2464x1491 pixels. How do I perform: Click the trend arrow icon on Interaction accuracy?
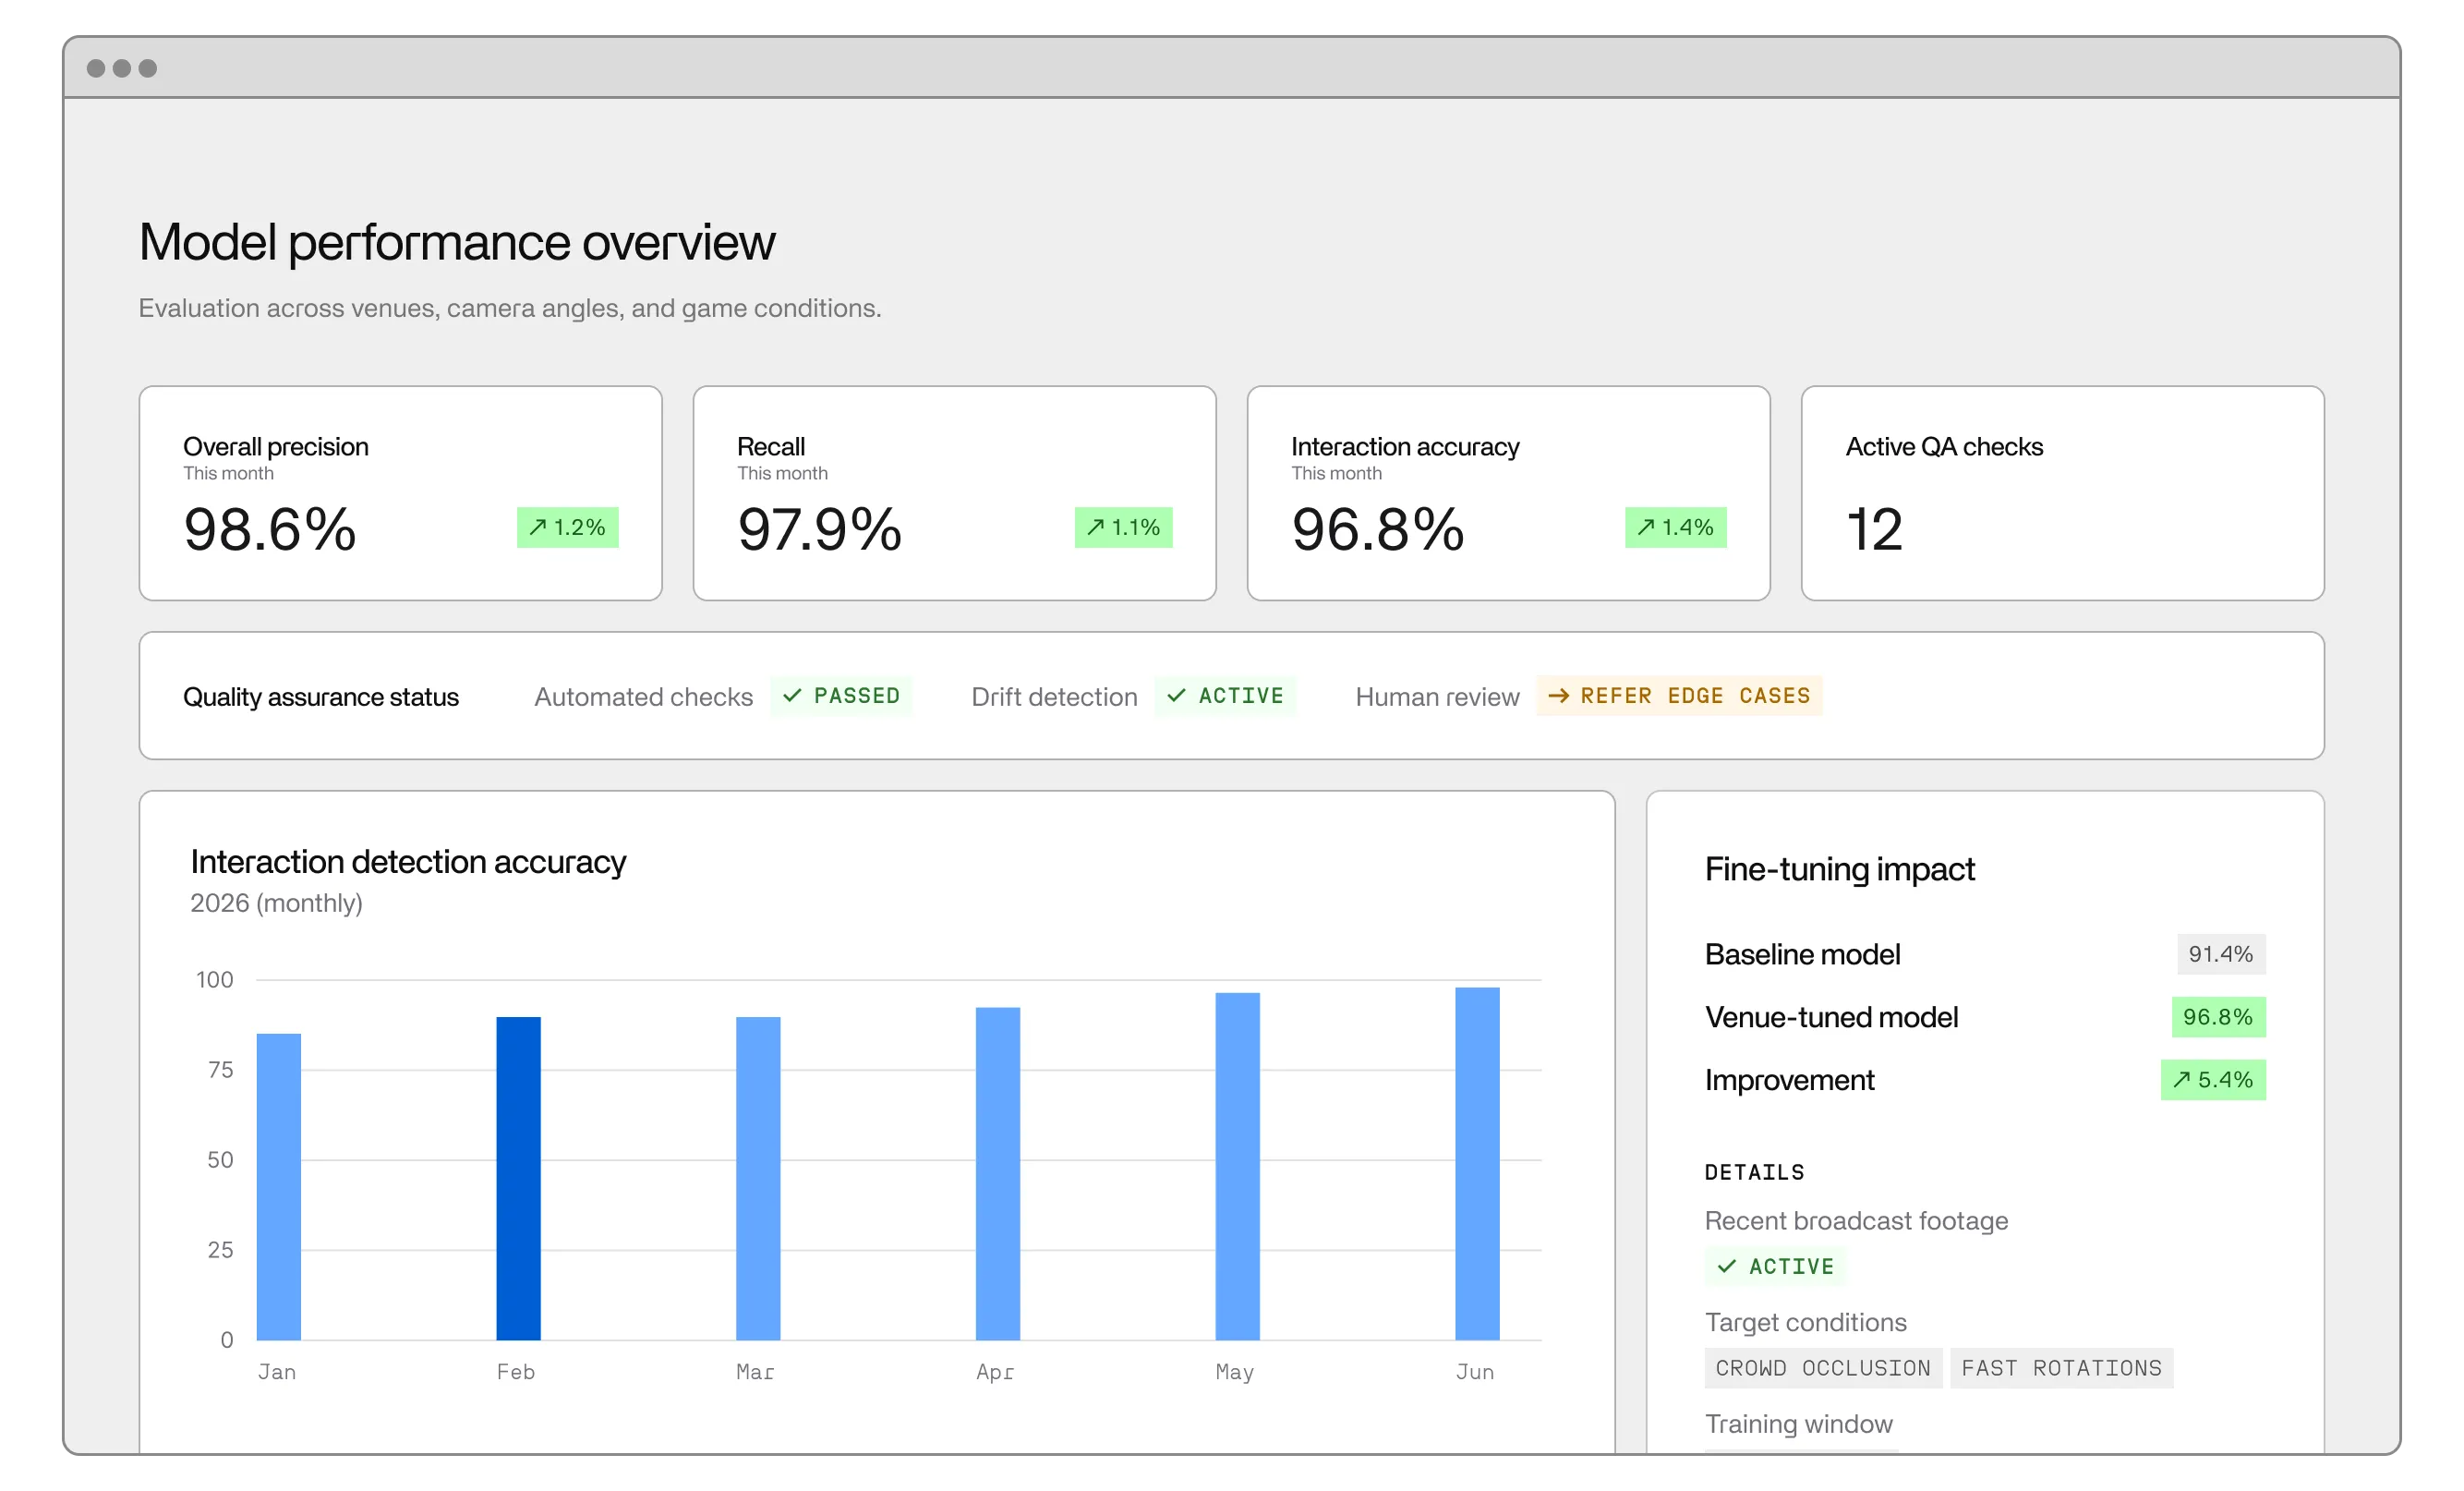coord(1645,527)
